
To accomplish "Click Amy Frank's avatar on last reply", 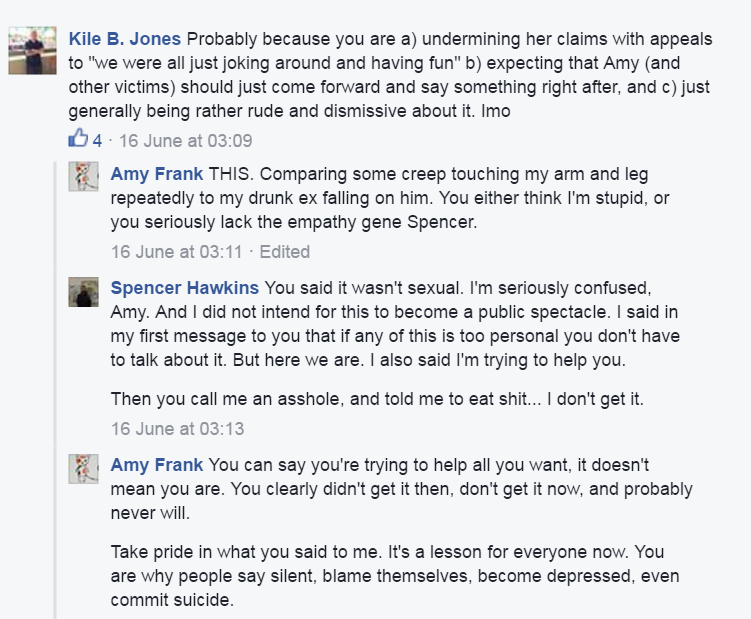I will pos(83,469).
